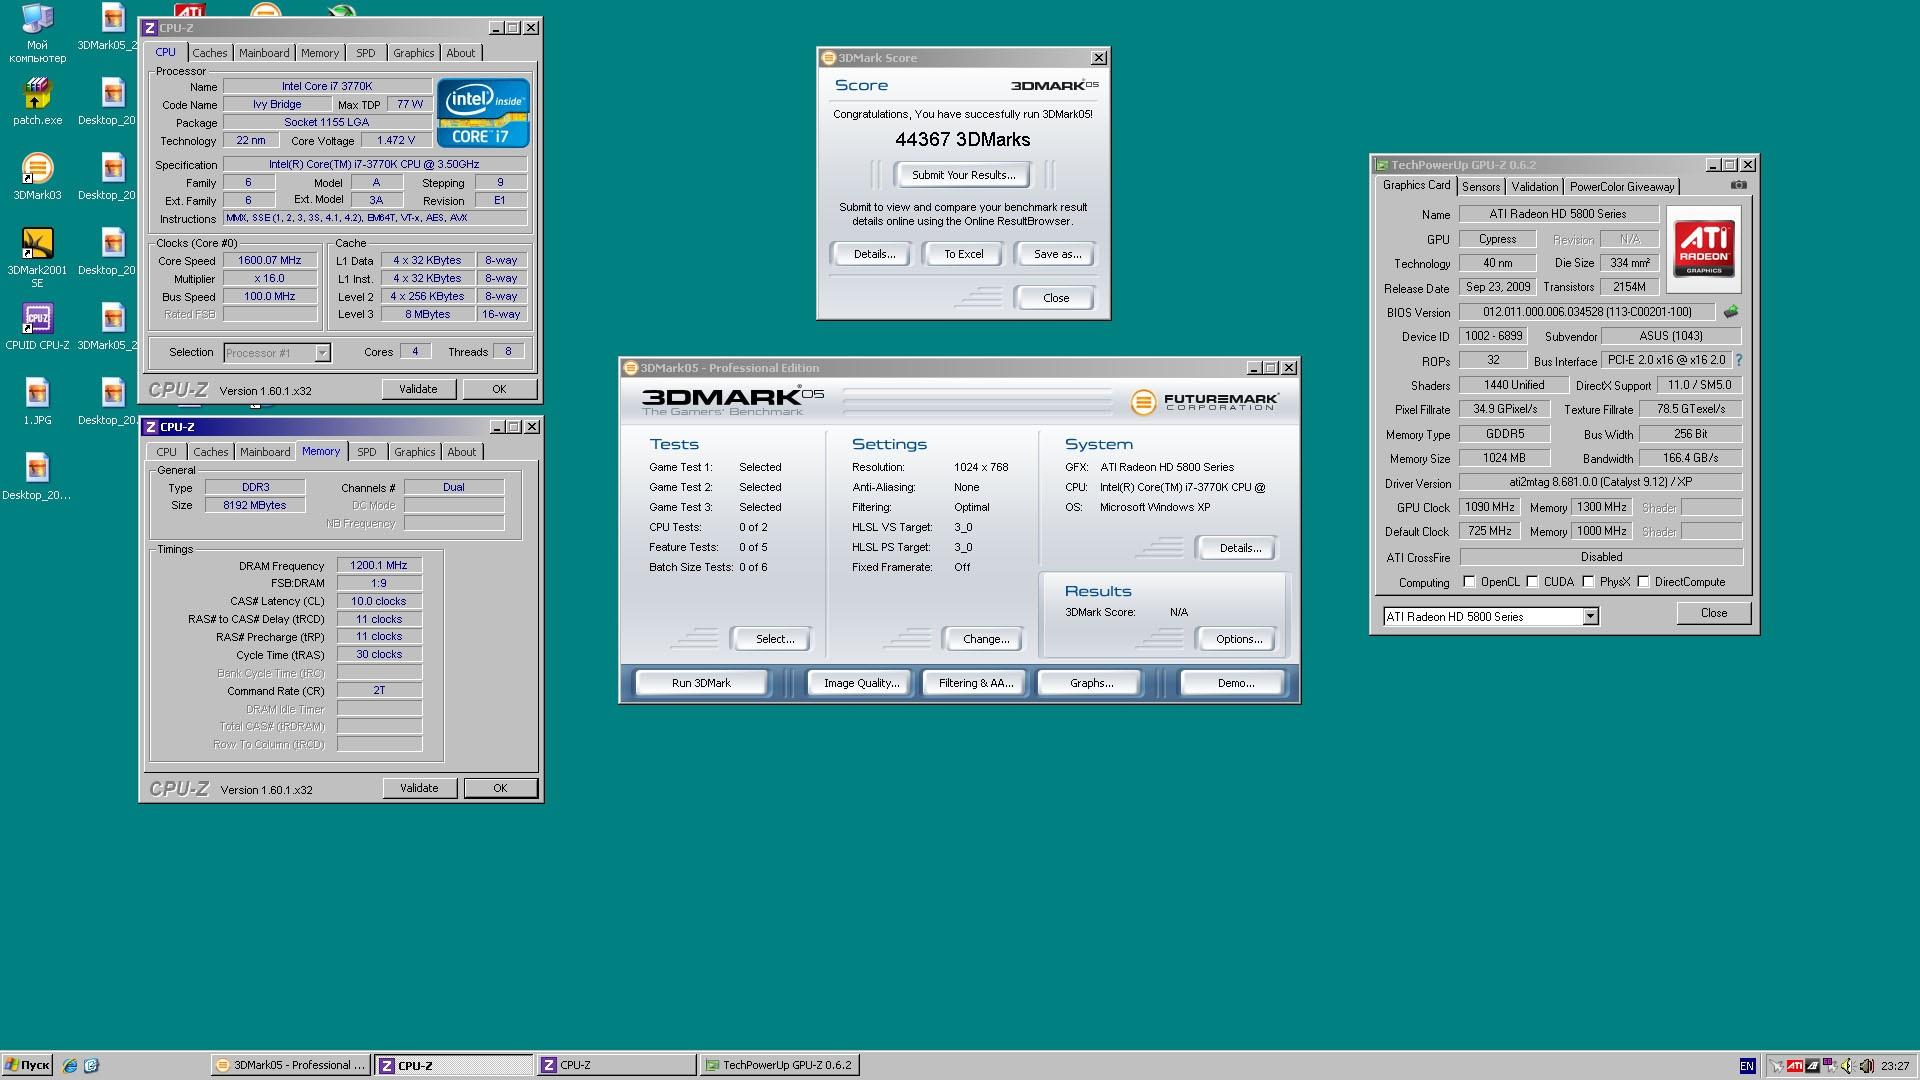Select the patch.exe desktop icon
This screenshot has width=1920, height=1080.
coord(37,102)
